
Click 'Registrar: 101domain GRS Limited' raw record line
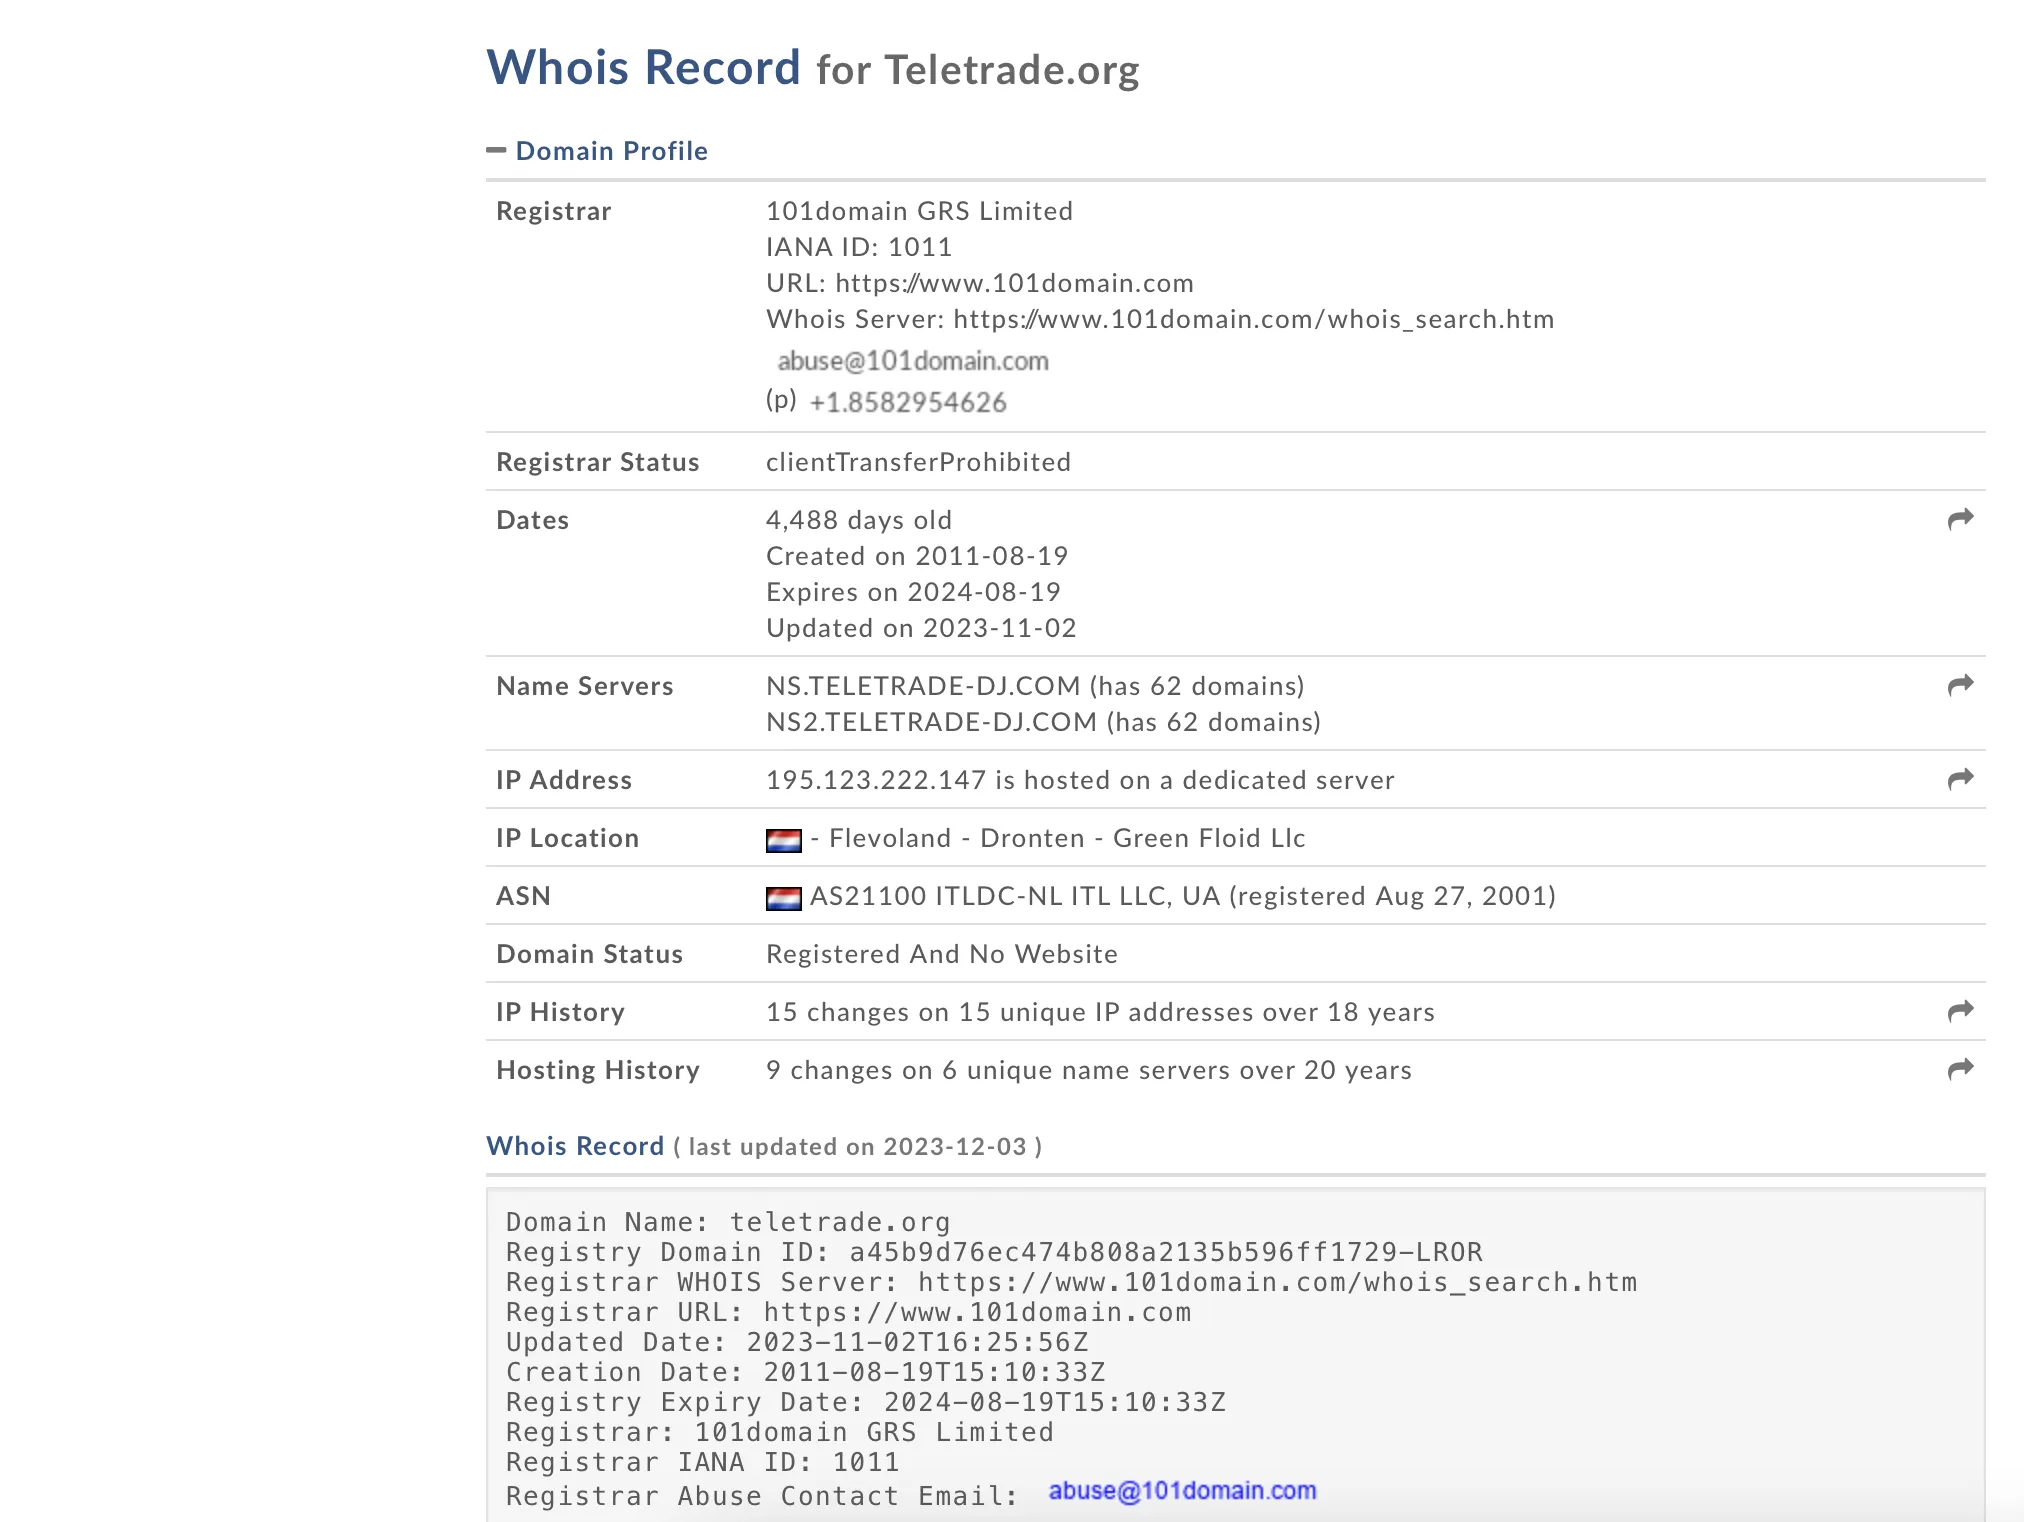(780, 1432)
